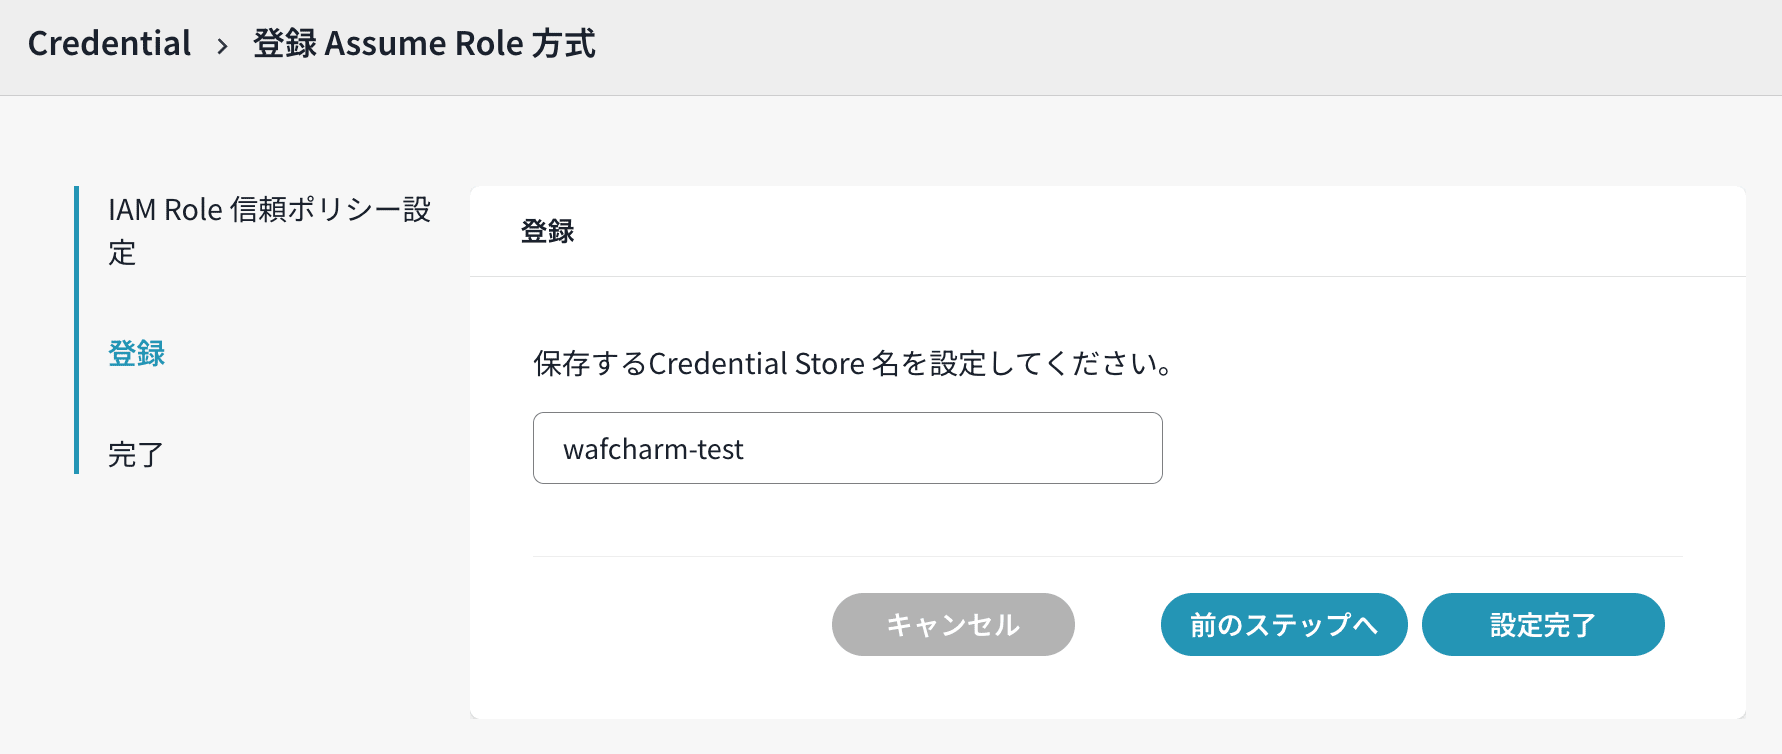The image size is (1782, 754).
Task: Click the word Credential Store in the instruction
Action: coord(756,363)
